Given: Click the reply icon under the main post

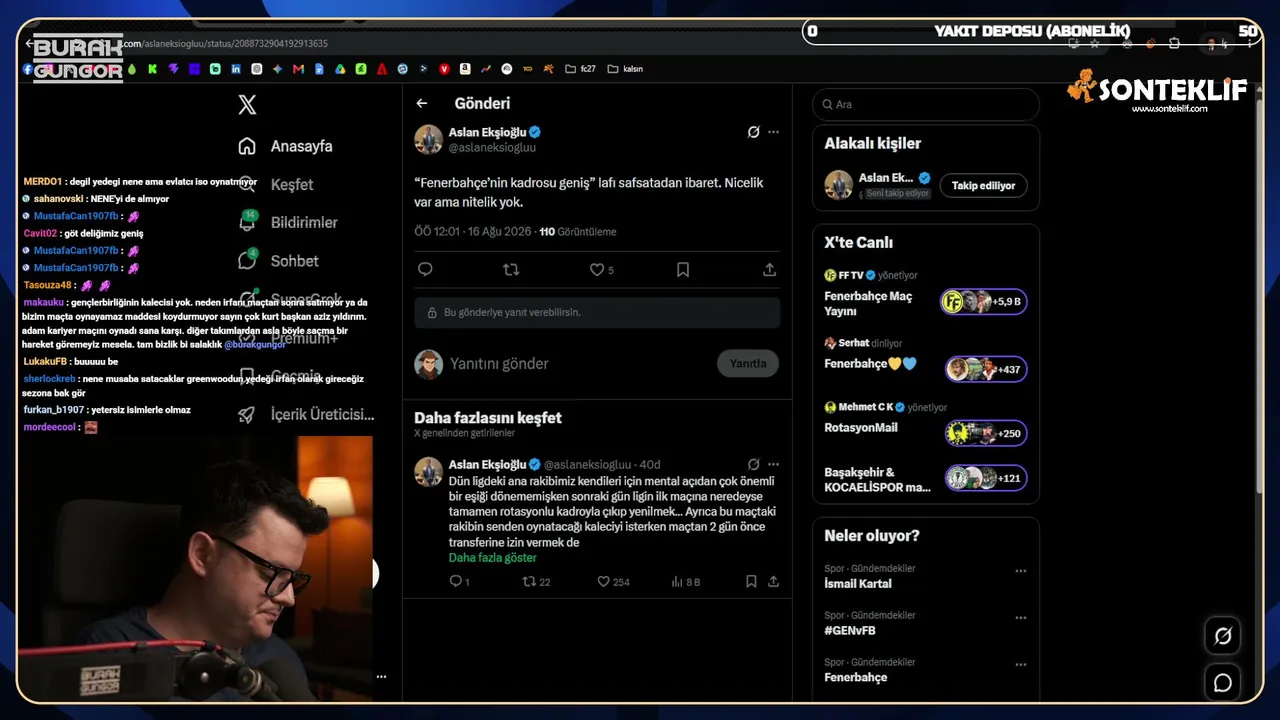Looking at the screenshot, I should click(x=425, y=269).
